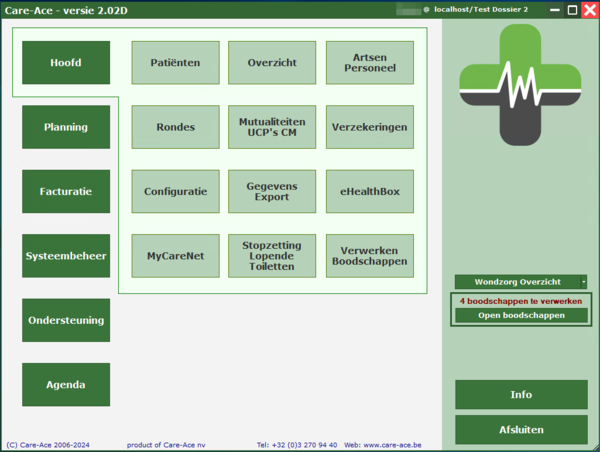The image size is (600, 452).
Task: Click the Info button
Action: click(521, 395)
